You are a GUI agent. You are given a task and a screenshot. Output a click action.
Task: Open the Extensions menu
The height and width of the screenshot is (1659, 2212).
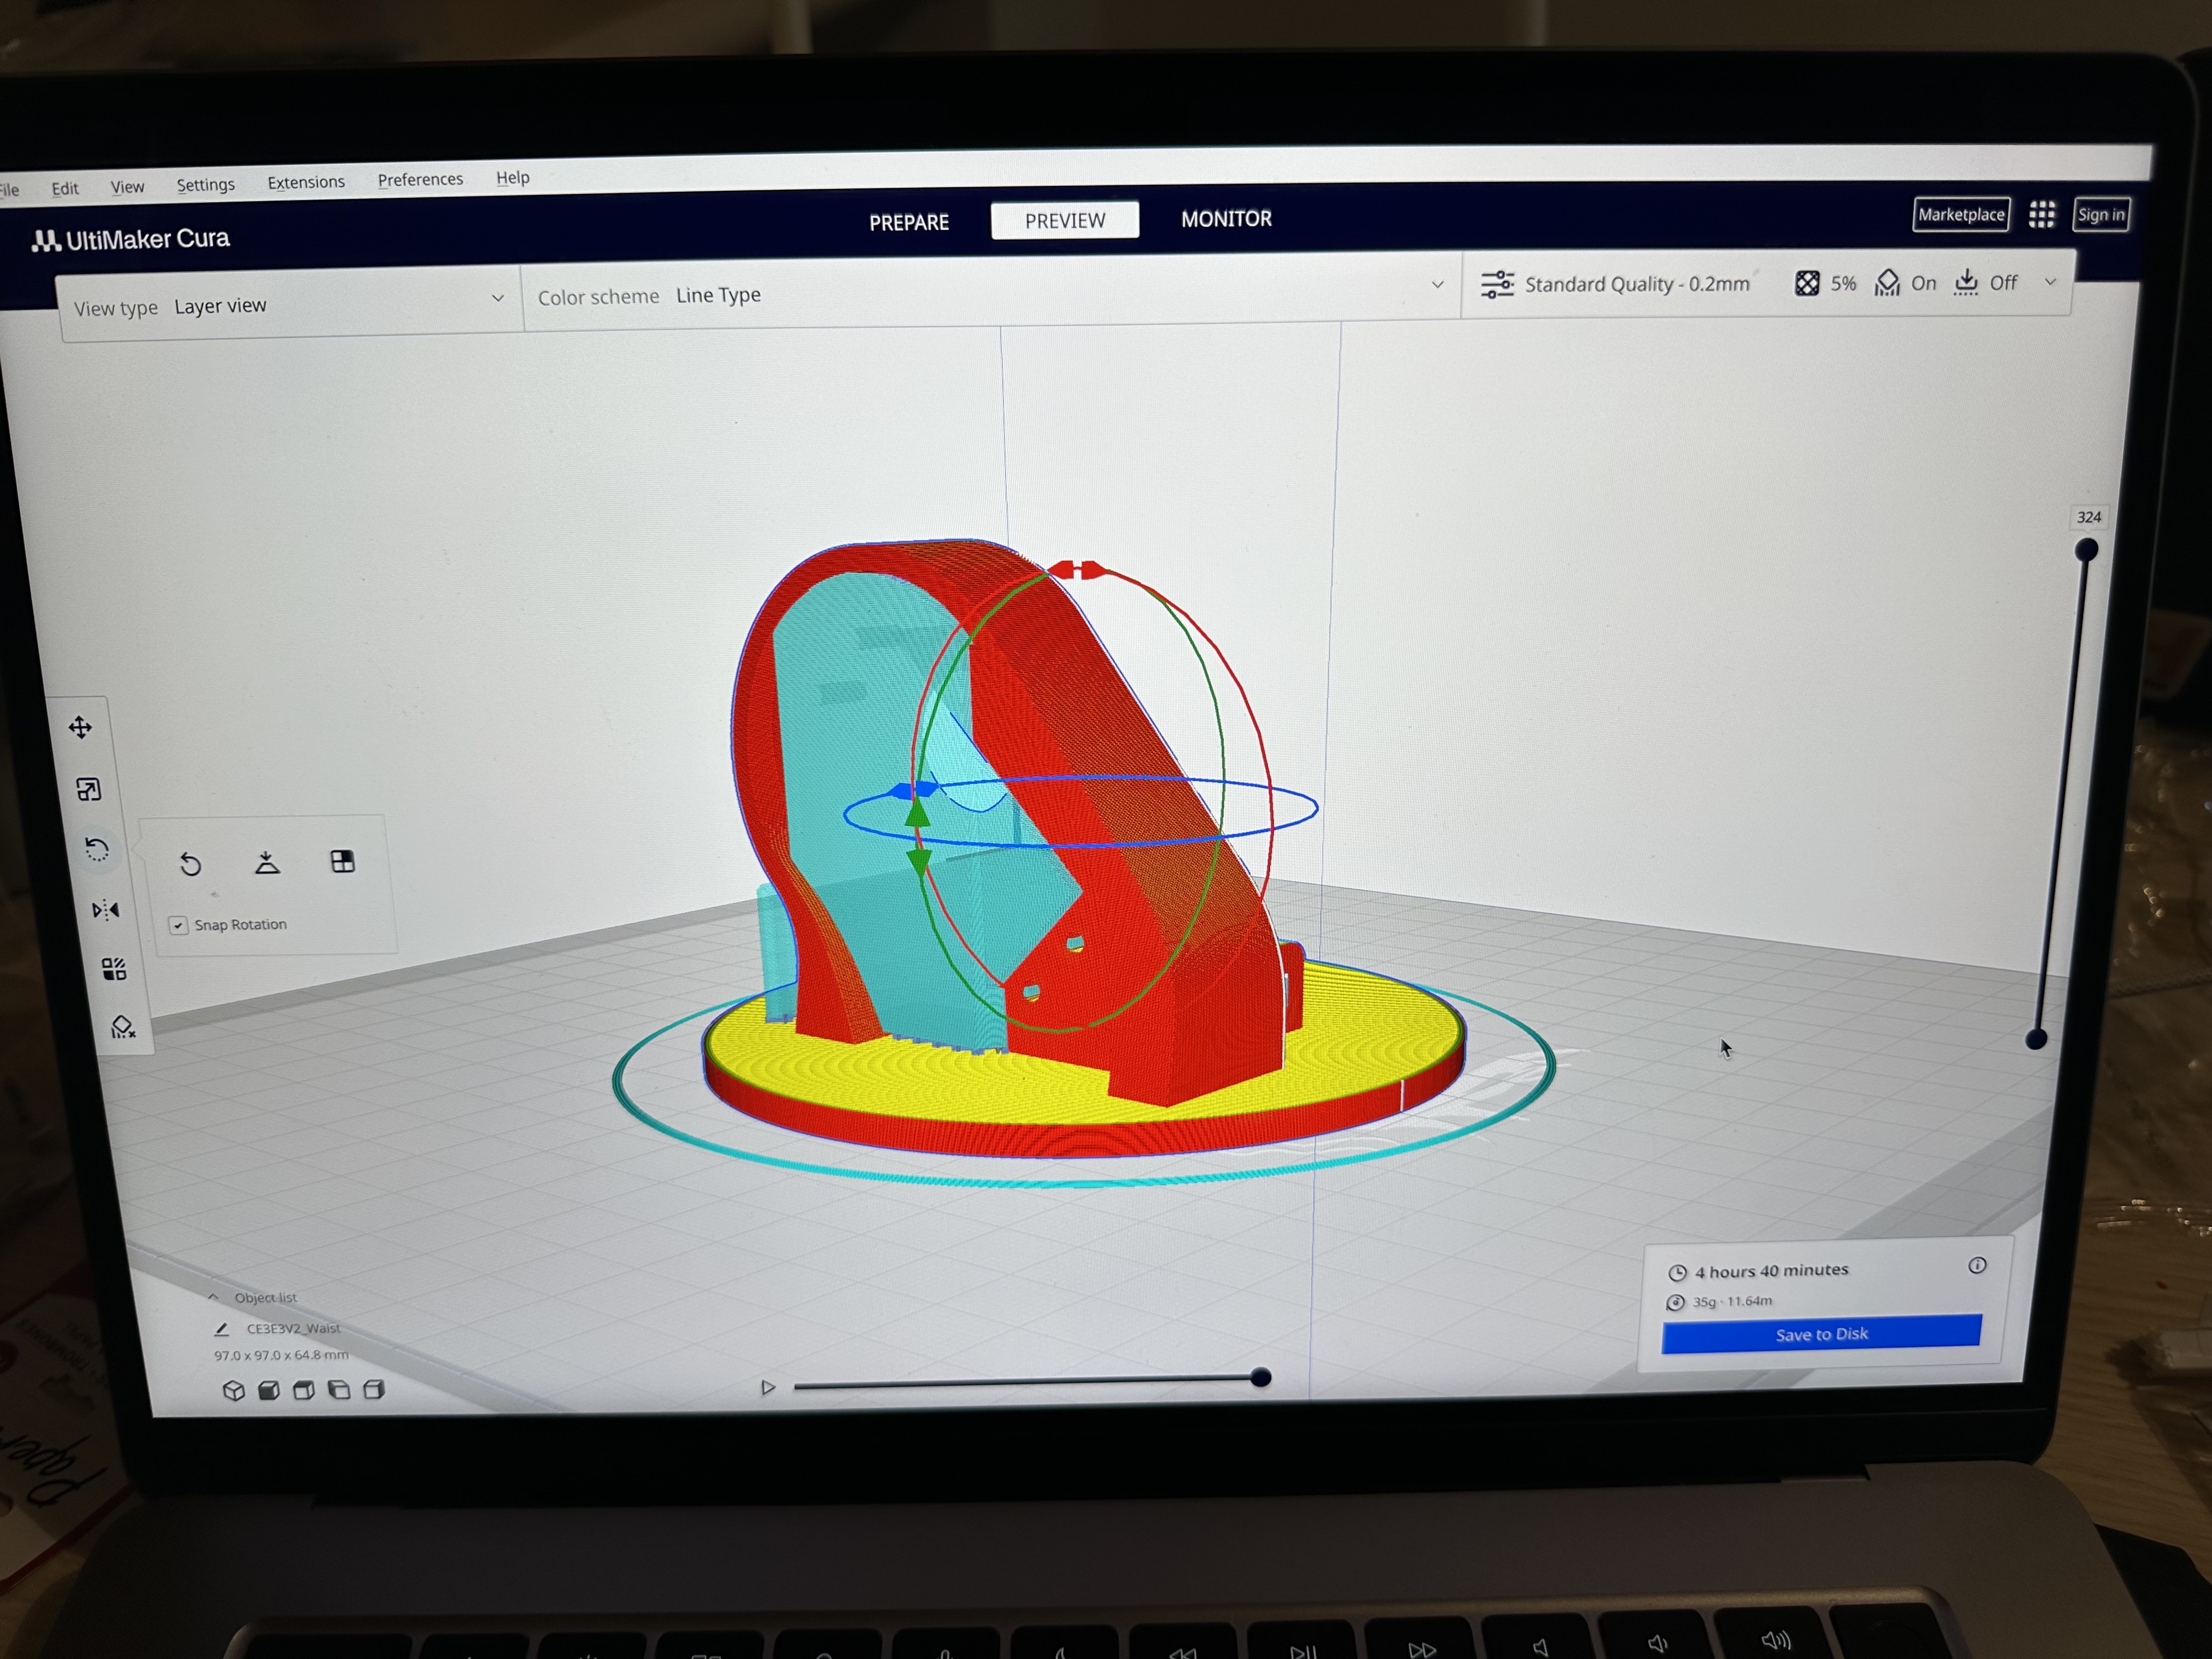coord(306,182)
